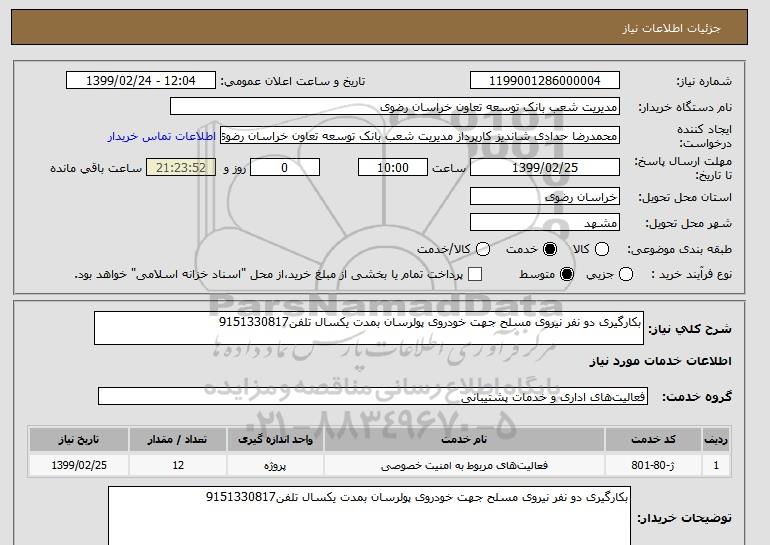Click the تعداد / مقدار column header
Image resolution: width=770 pixels, height=545 pixels.
(178, 439)
